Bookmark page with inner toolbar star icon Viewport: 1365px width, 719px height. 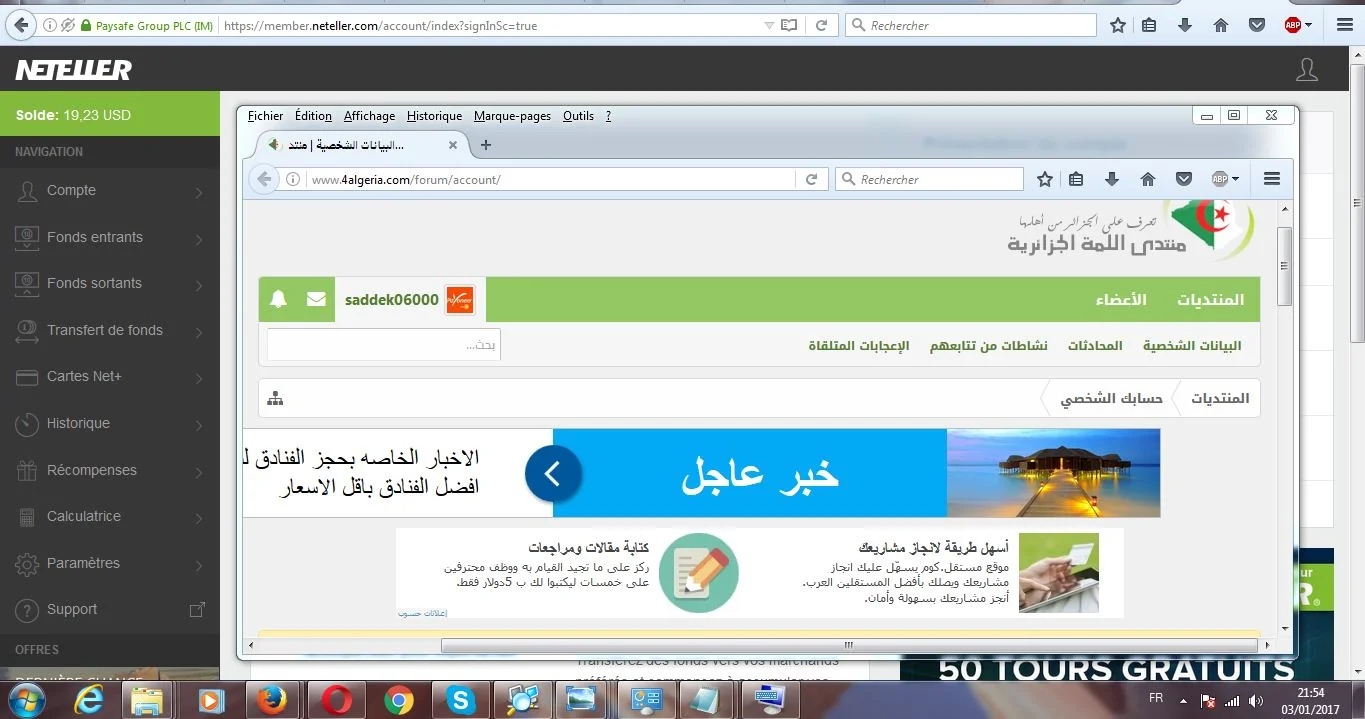coord(1045,179)
